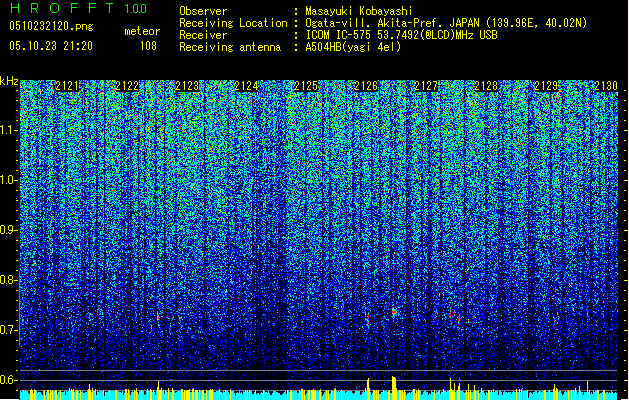This screenshot has height=400, width=629.
Task: Click the A504HB(yagi 4el) antenna text
Action: (x=353, y=47)
